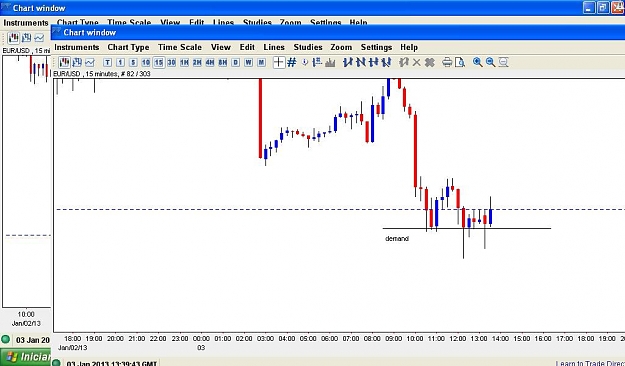Click the '03 Jan 20' status text
The image size is (625, 366).
point(33,340)
